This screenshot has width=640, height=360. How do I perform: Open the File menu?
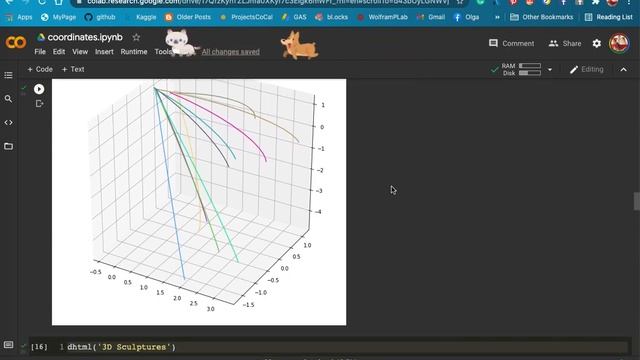tap(40, 52)
